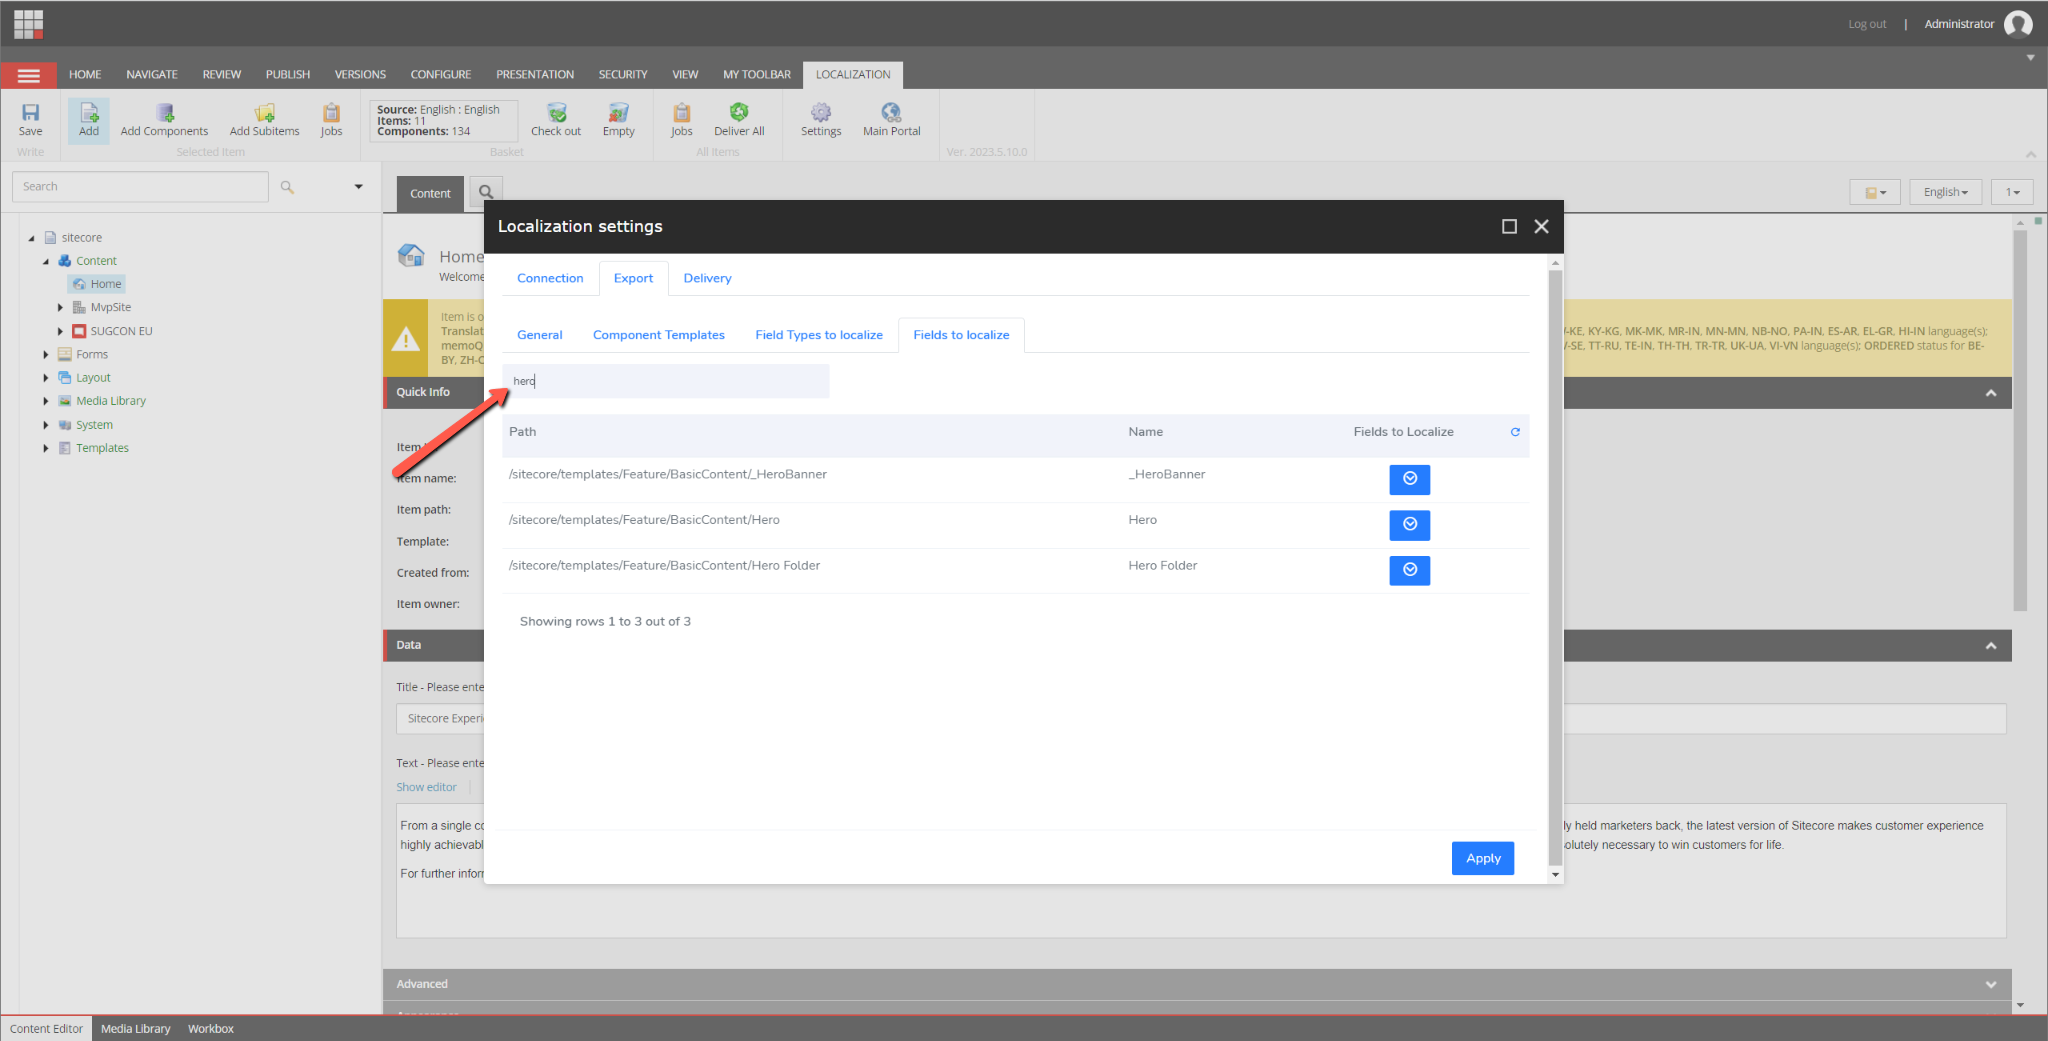Collapse the Quick Info section
Image resolution: width=2048 pixels, height=1041 pixels.
pyautogui.click(x=1991, y=393)
